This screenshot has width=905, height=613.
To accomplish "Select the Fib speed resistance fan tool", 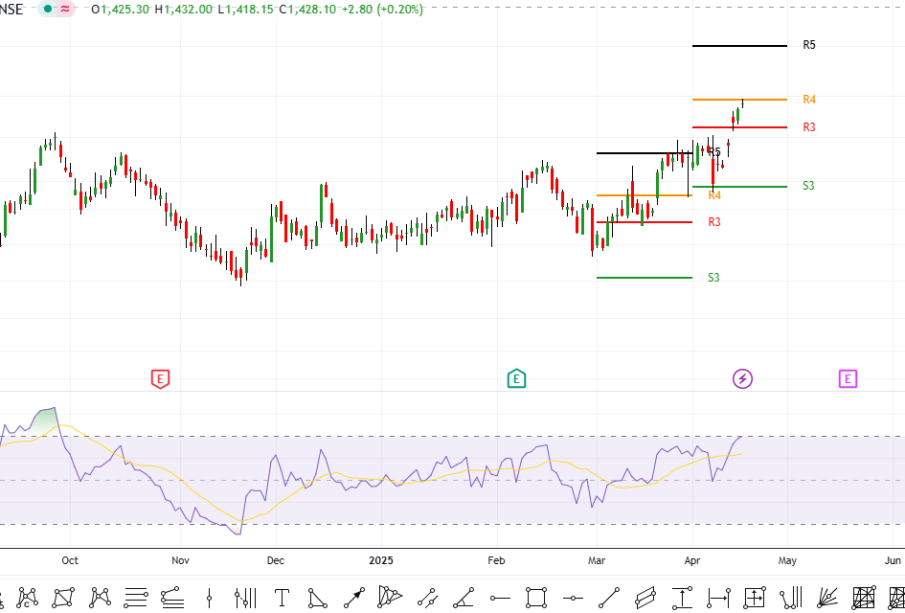I will coord(828,597).
